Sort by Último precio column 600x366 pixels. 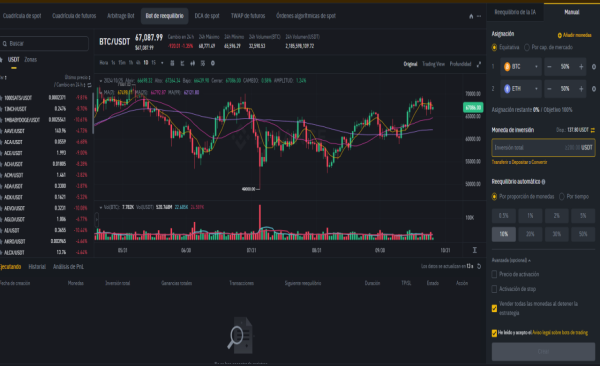[78, 77]
